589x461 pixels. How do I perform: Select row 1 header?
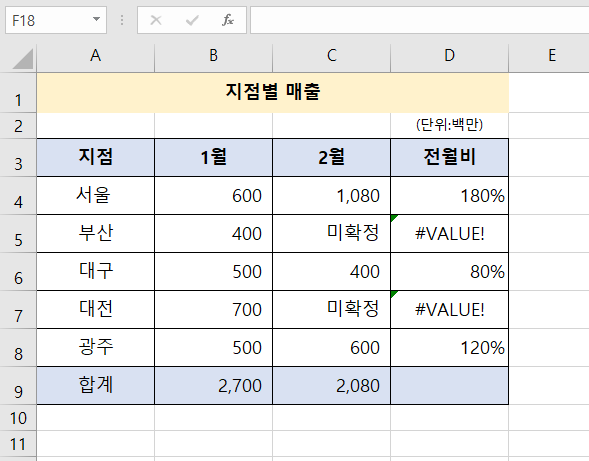coord(18,93)
